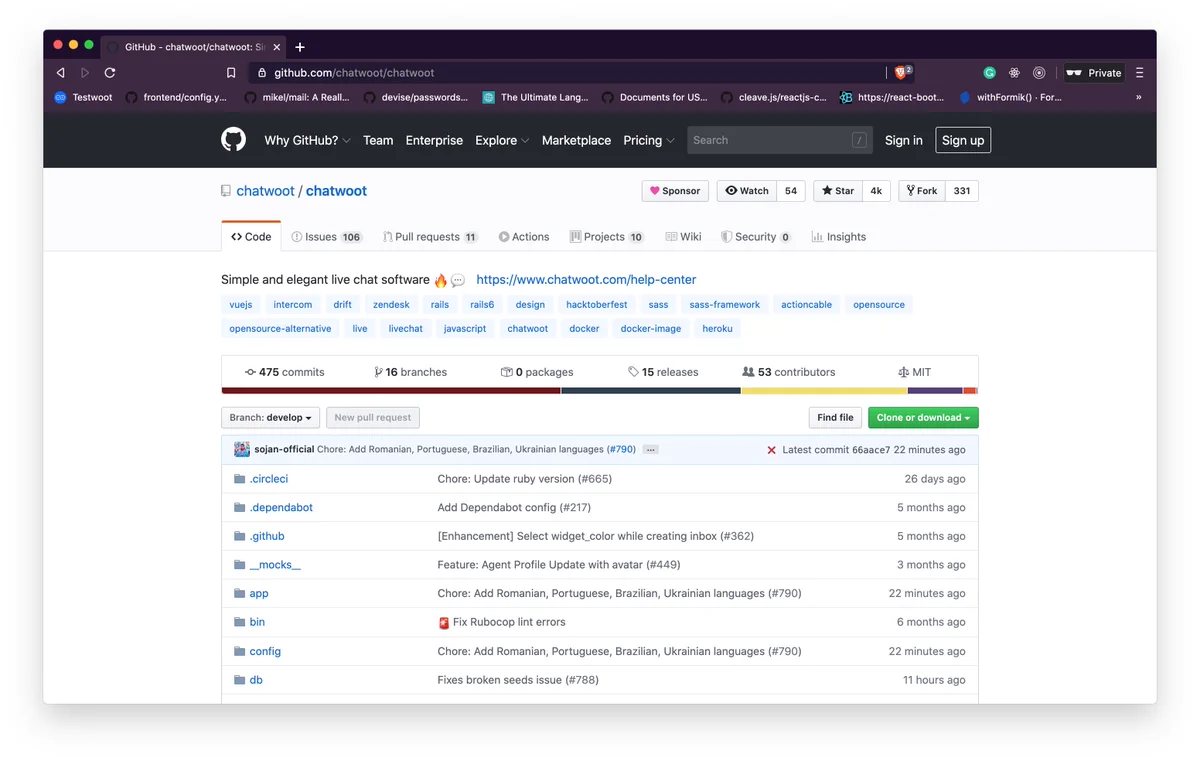This screenshot has height=761, width=1200.
Task: Go back with browser back arrow
Action: [x=61, y=73]
